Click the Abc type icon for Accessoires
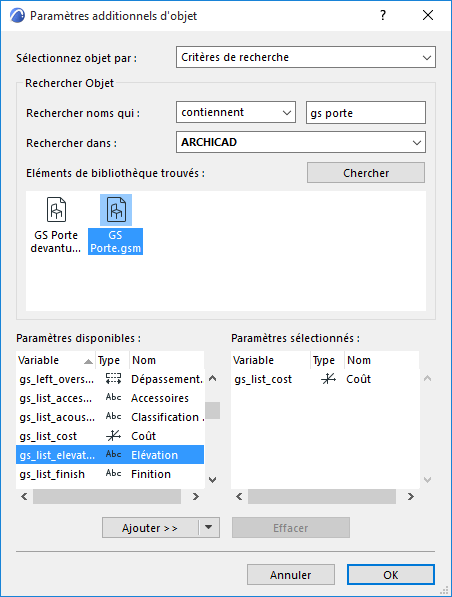This screenshot has height=597, width=452. pos(113,397)
